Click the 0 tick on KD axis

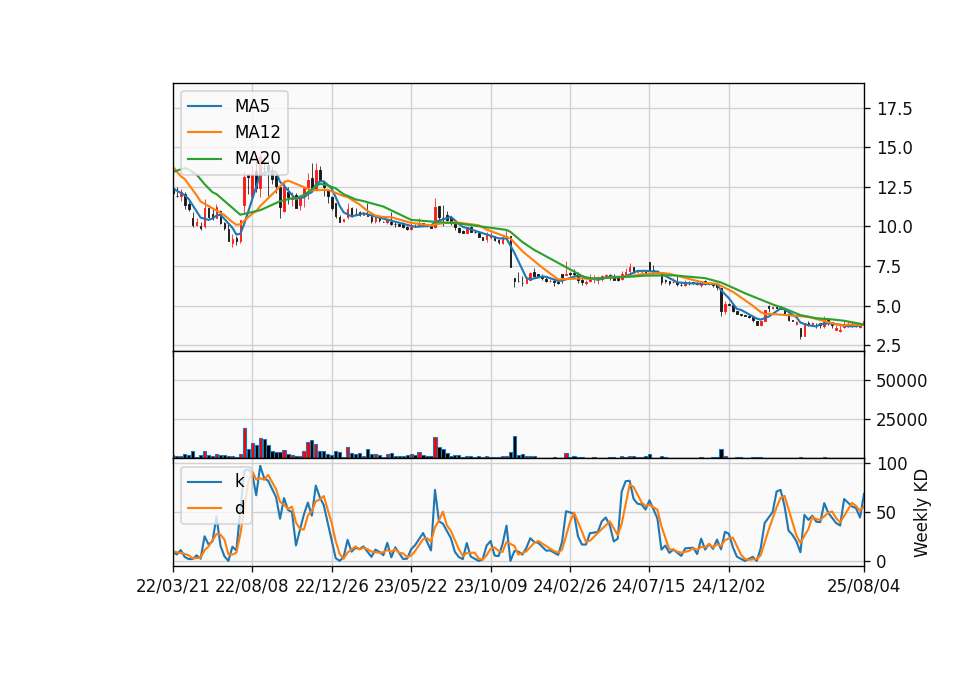[882, 561]
